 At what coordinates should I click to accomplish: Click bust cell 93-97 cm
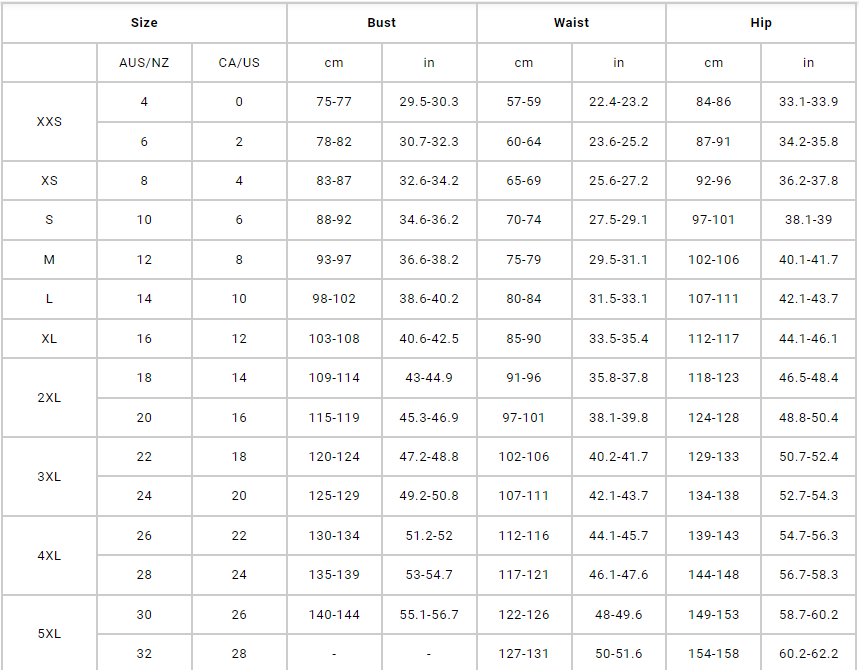(x=334, y=260)
